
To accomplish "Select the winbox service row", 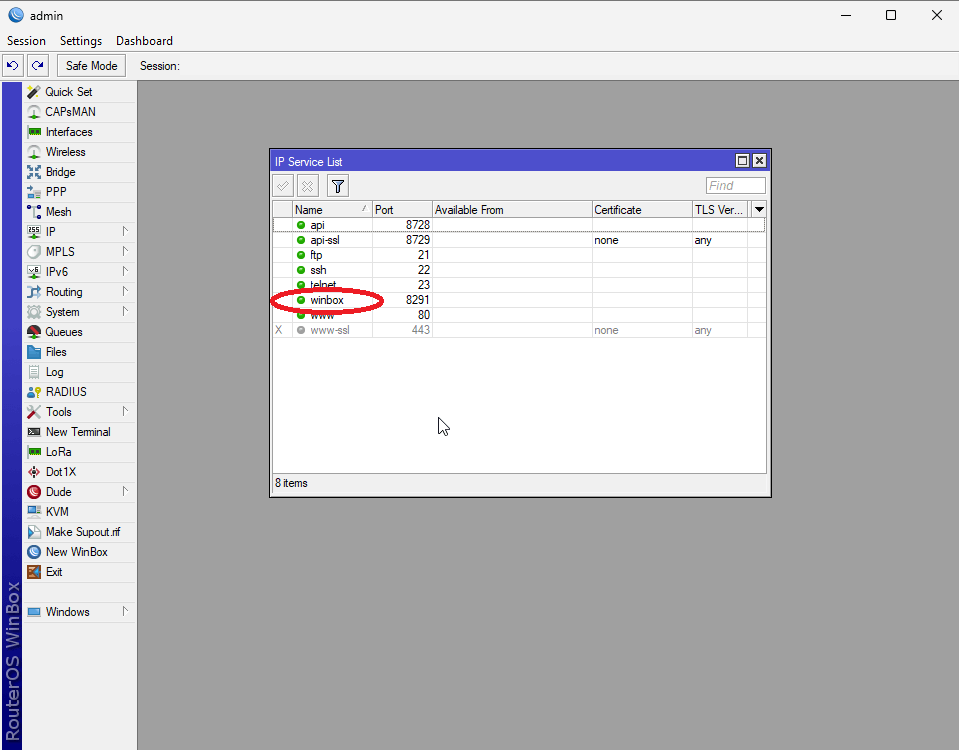I will point(327,300).
